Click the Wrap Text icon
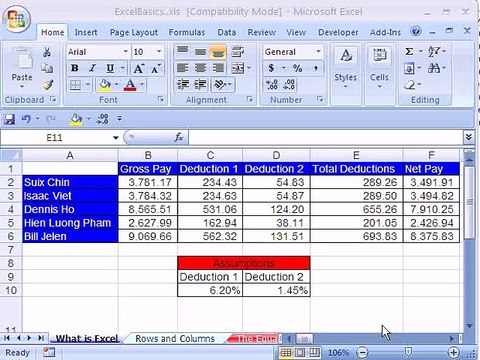Screen dimensions: 480x360 238,52
